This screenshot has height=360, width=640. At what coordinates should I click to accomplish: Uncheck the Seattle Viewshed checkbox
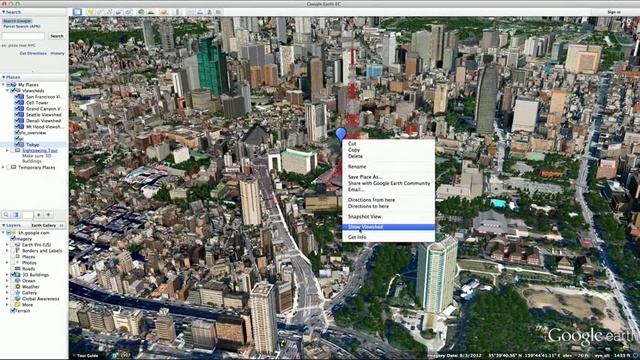click(17, 115)
